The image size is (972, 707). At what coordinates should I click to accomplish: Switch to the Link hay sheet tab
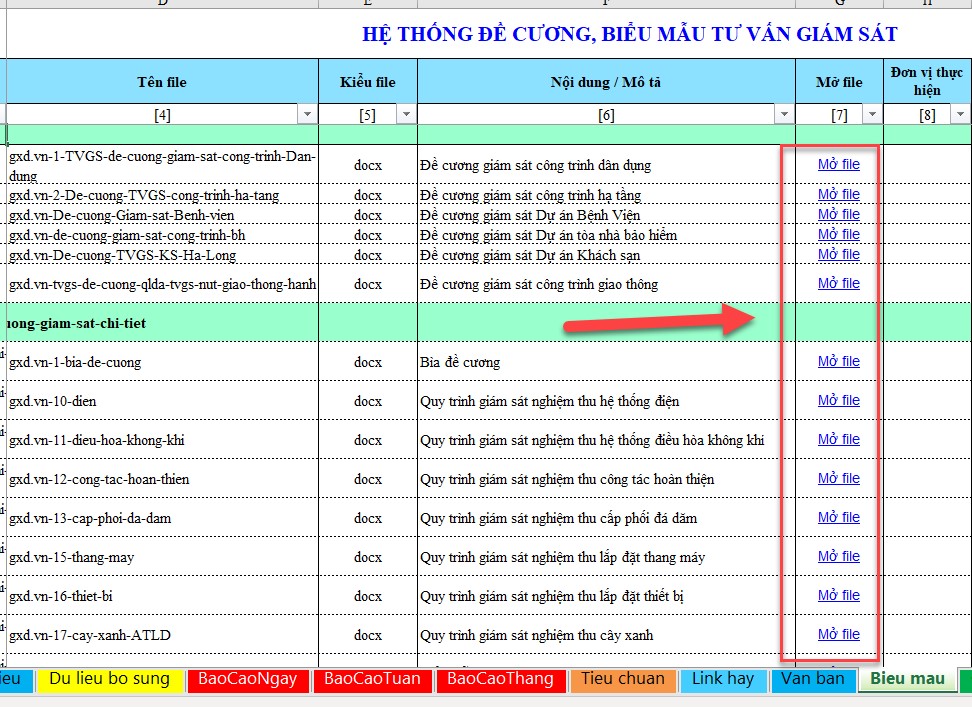[x=723, y=679]
